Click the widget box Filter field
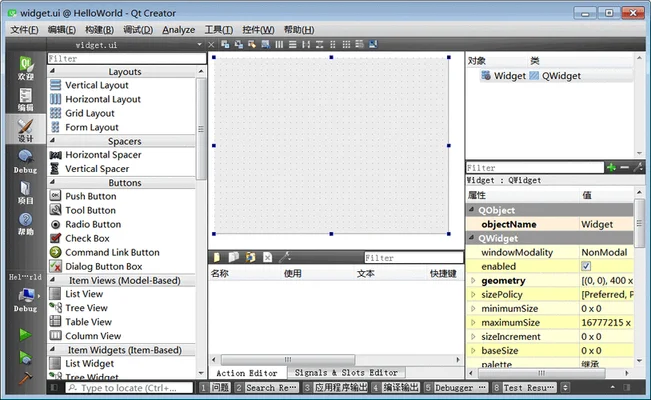Screen dimensions: 651x400 [127, 58]
